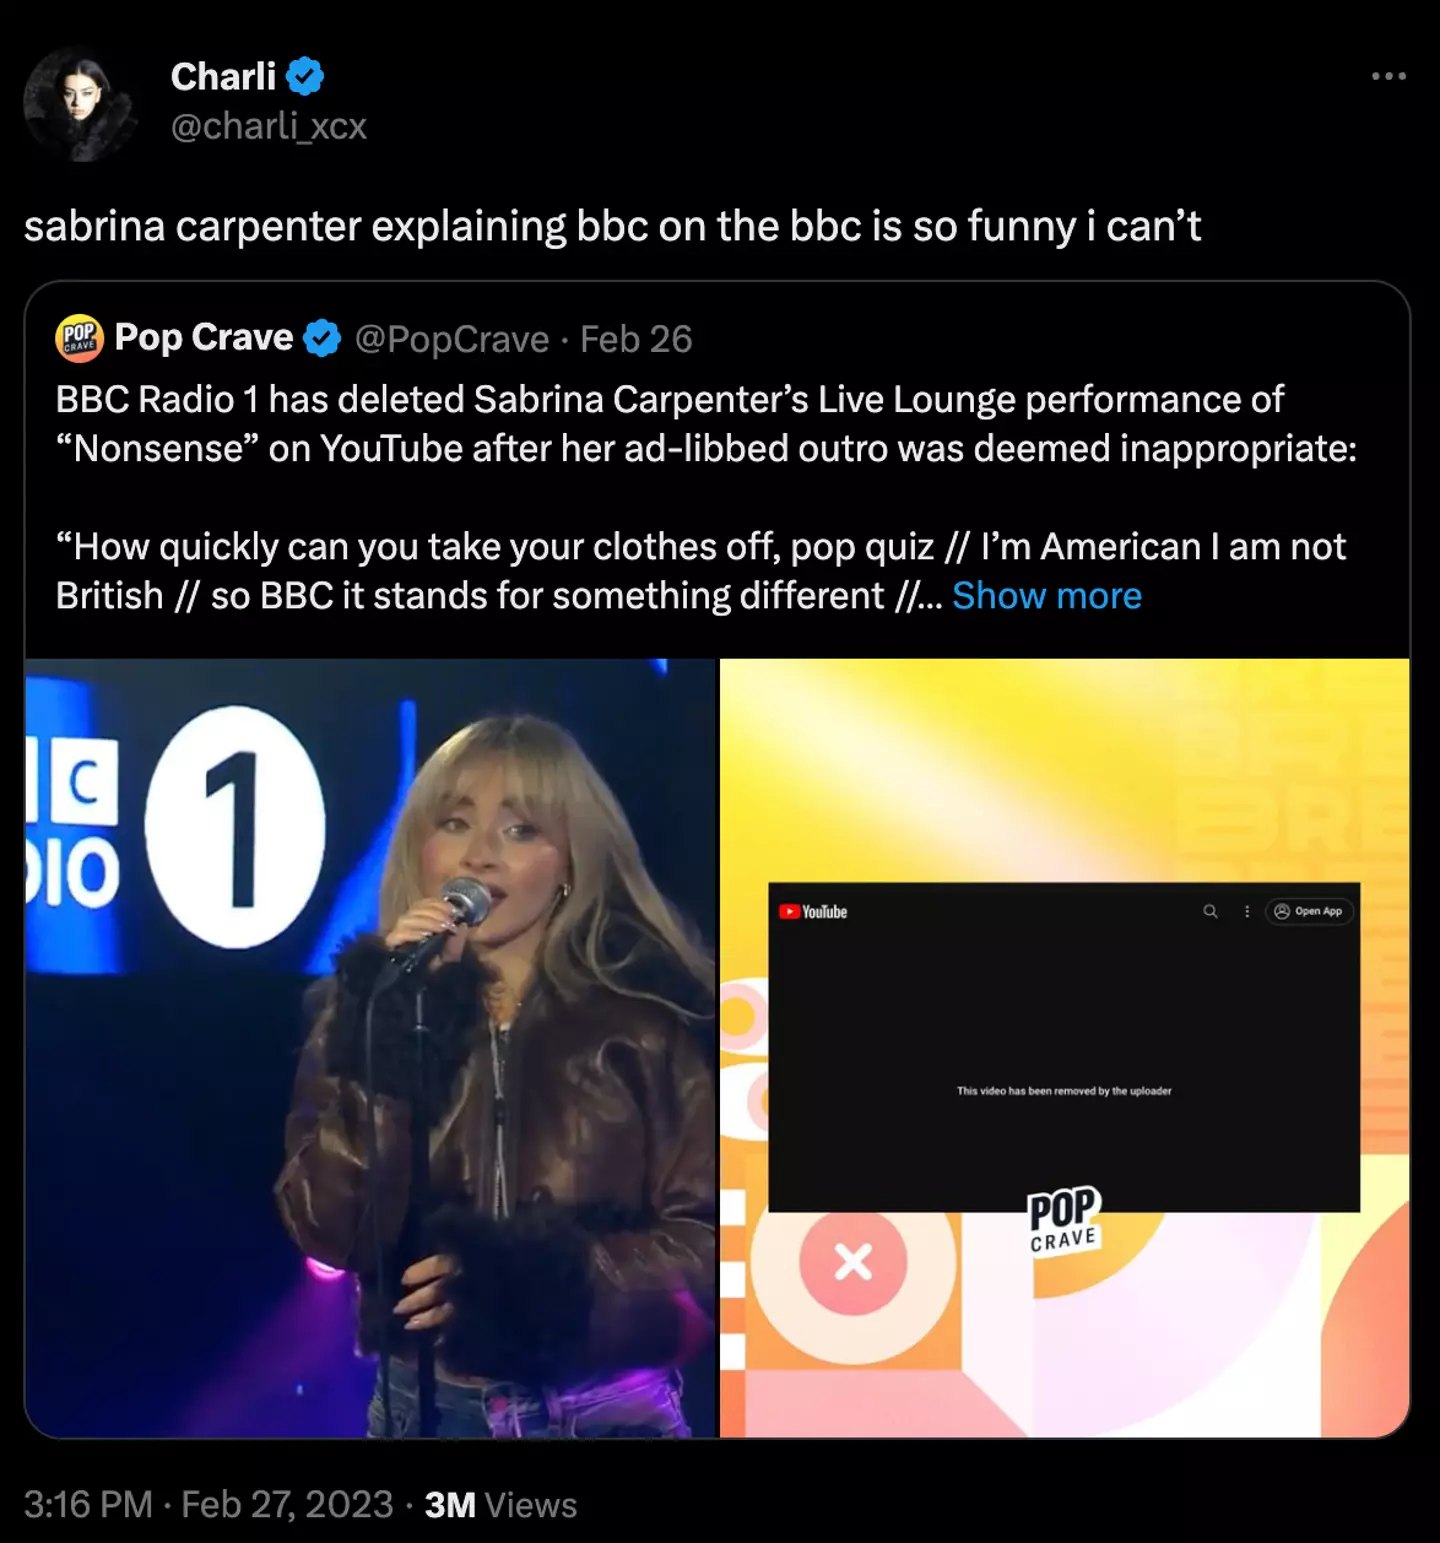This screenshot has width=1440, height=1543.
Task: Open the @charli_xcx handle link
Action: click(x=268, y=127)
